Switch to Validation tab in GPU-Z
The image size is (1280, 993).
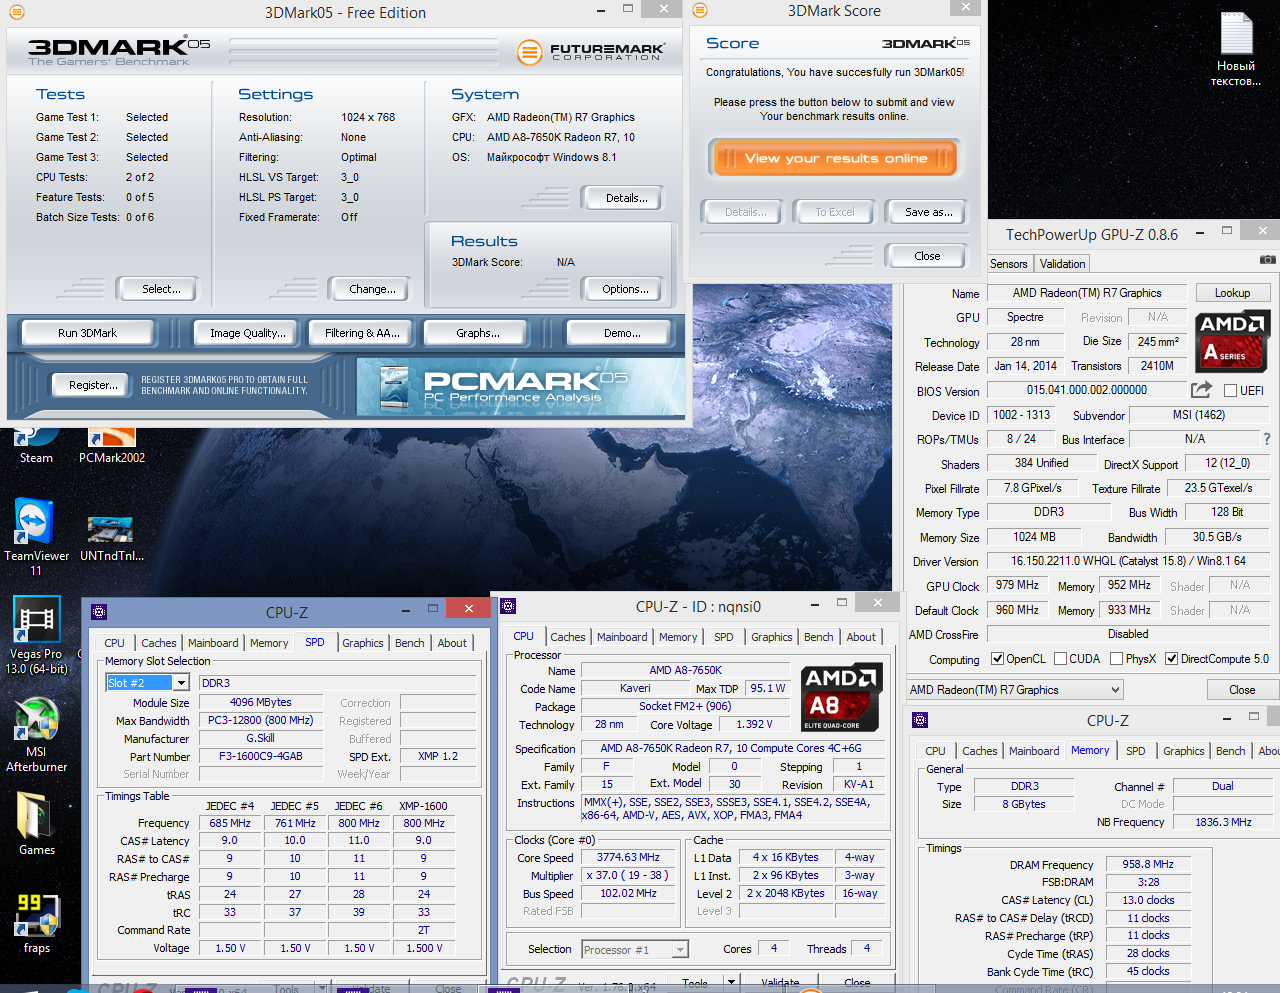[x=1062, y=264]
